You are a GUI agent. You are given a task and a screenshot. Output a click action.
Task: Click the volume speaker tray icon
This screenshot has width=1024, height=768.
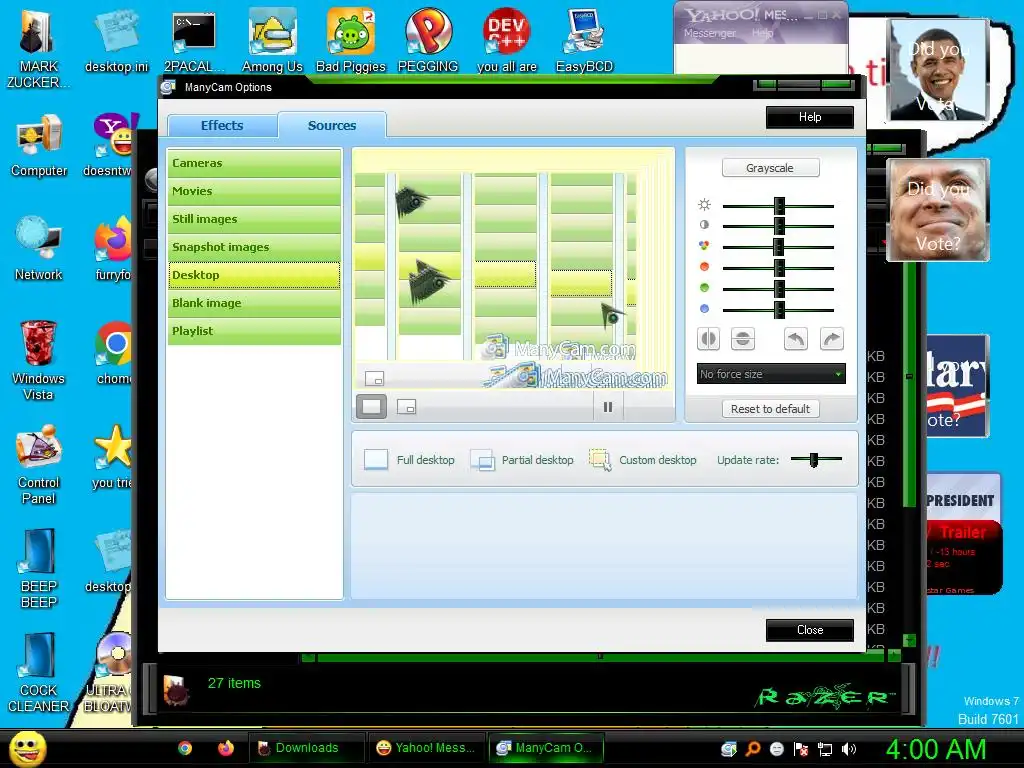(849, 749)
